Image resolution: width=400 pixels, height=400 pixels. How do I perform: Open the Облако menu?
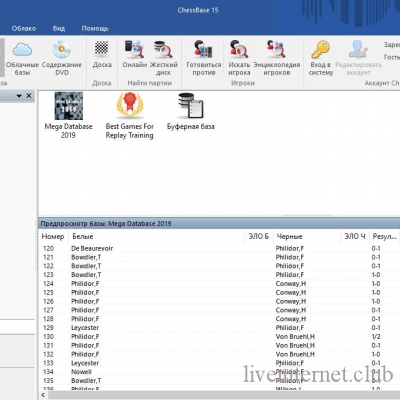[24, 29]
